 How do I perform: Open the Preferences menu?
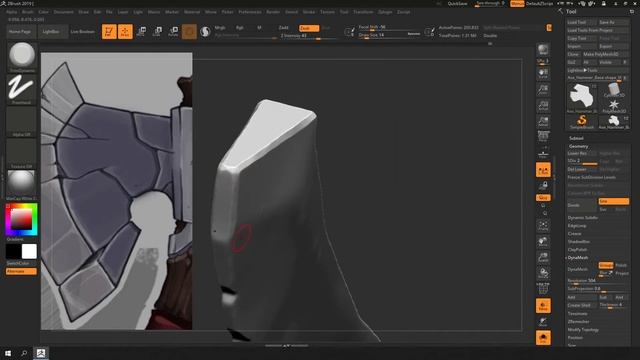(x=250, y=12)
